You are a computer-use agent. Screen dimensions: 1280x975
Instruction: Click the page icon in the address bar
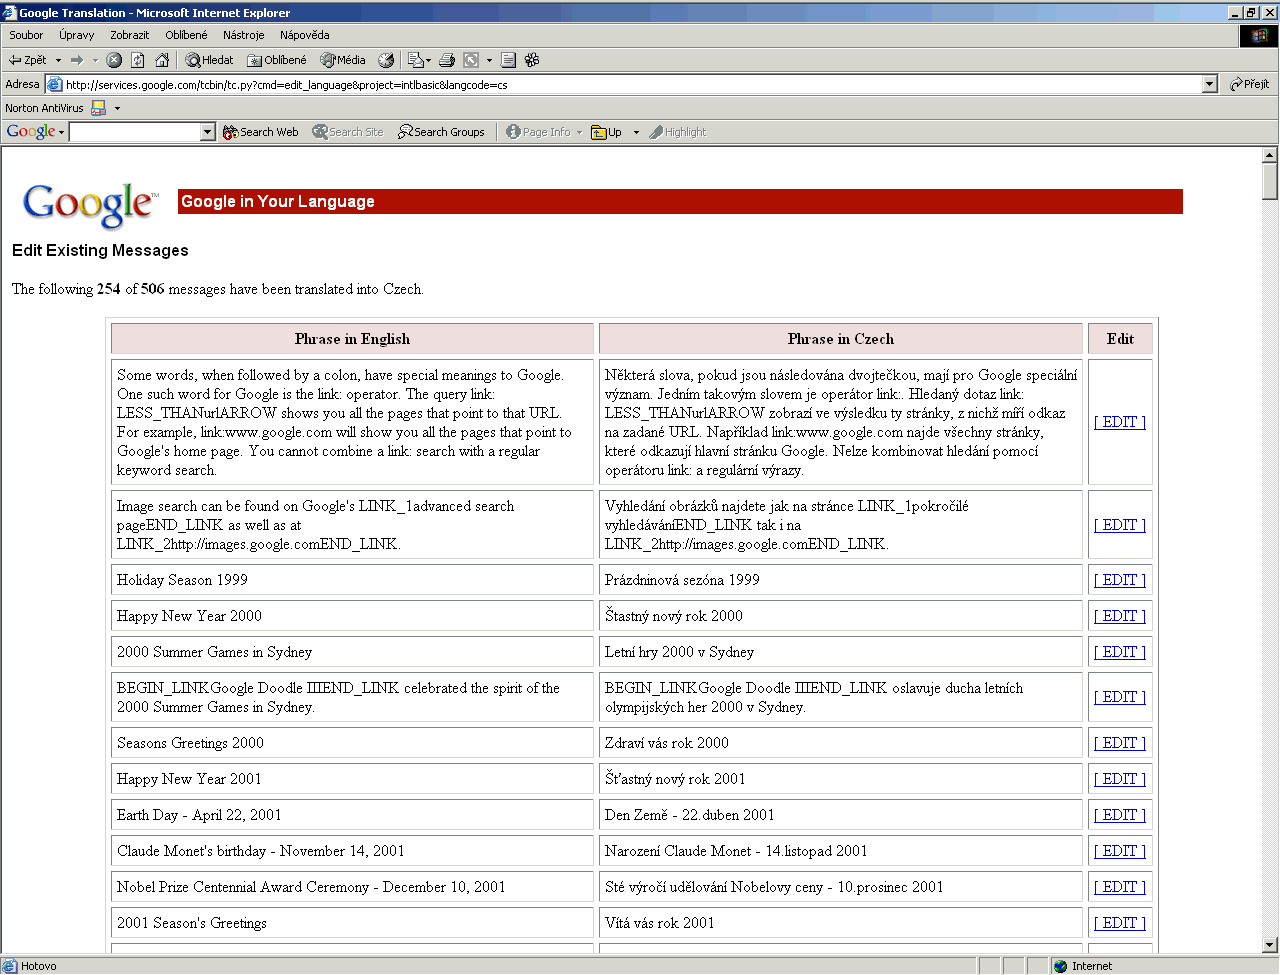click(55, 85)
